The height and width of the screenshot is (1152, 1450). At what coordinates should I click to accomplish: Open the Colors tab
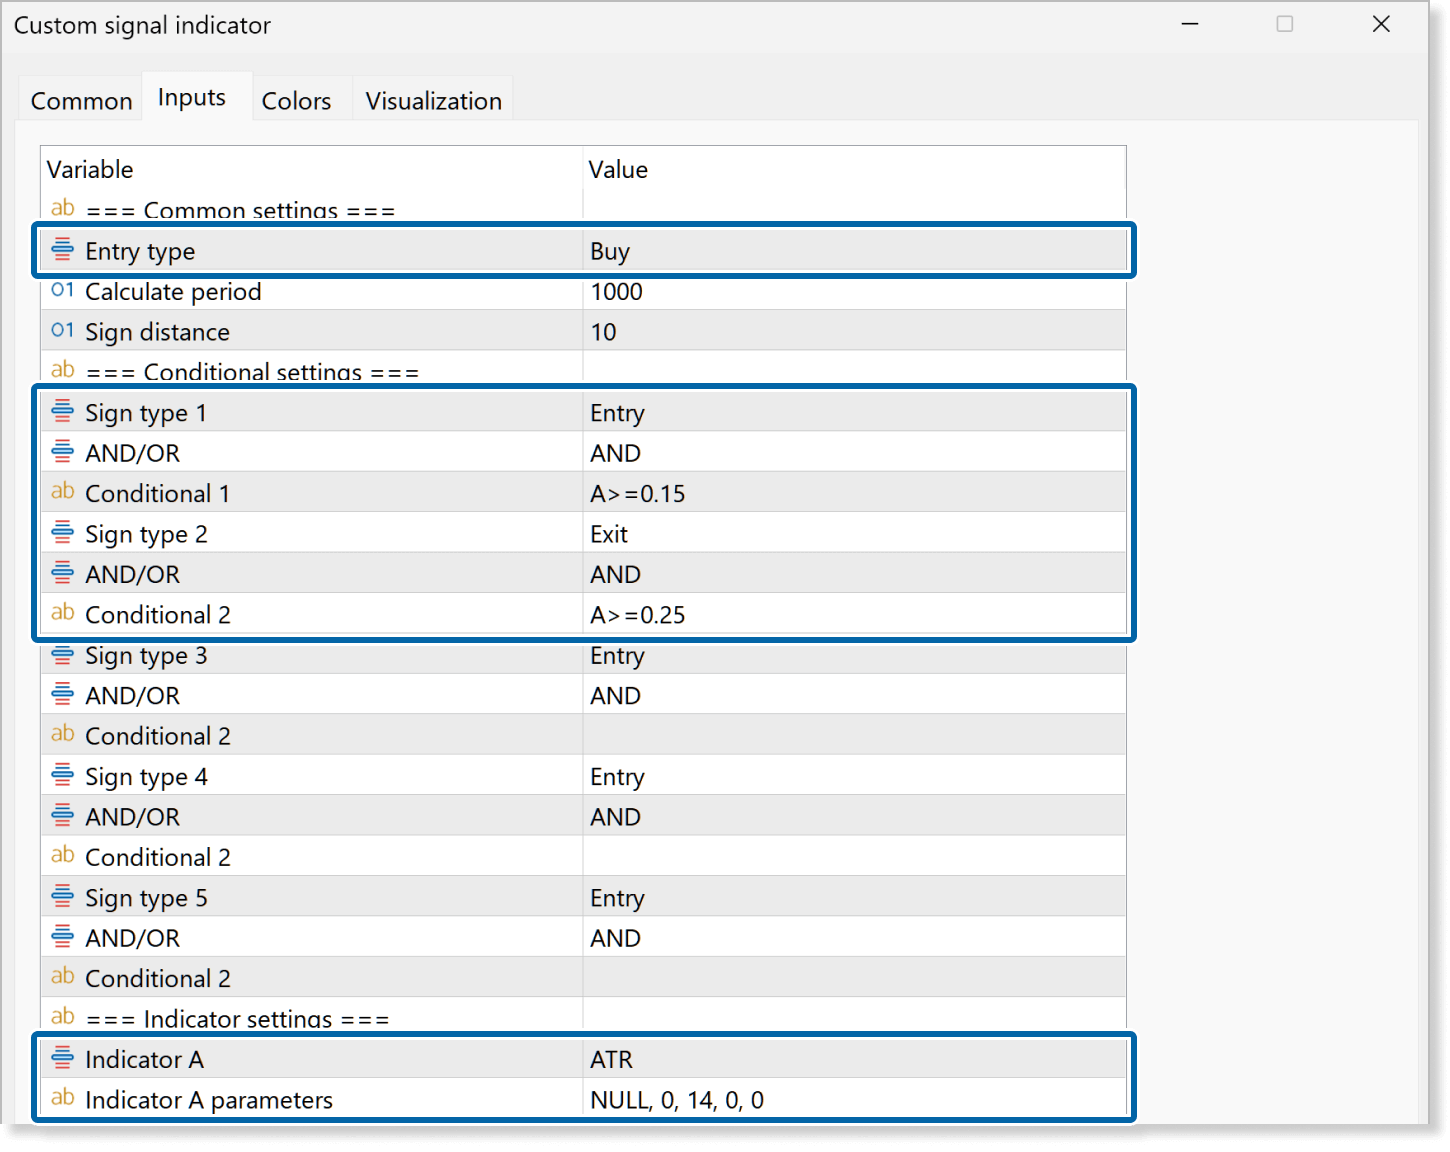(x=296, y=101)
